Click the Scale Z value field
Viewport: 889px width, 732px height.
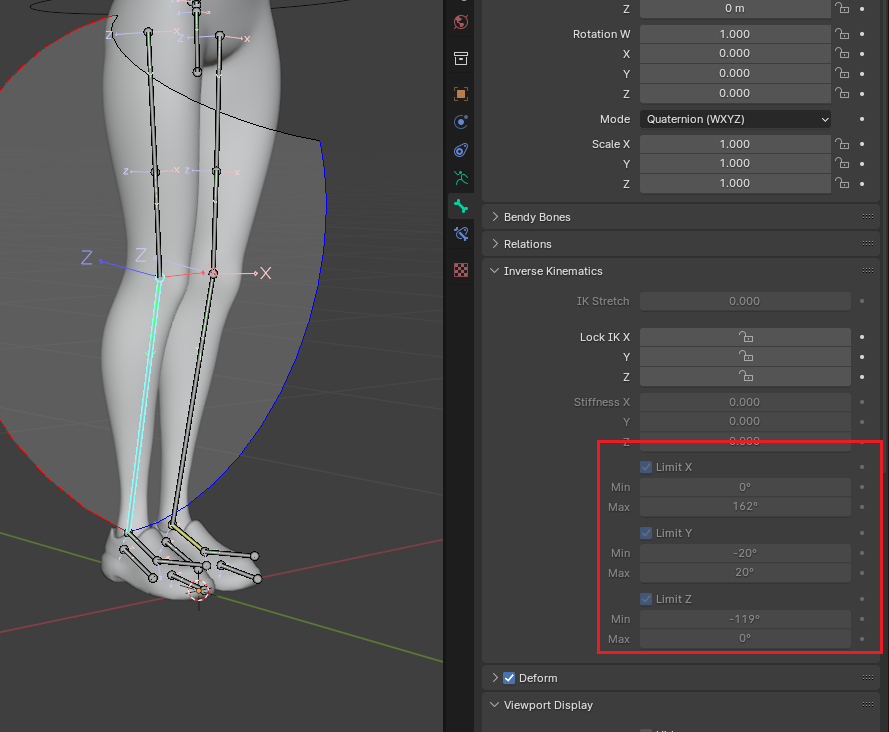735,183
